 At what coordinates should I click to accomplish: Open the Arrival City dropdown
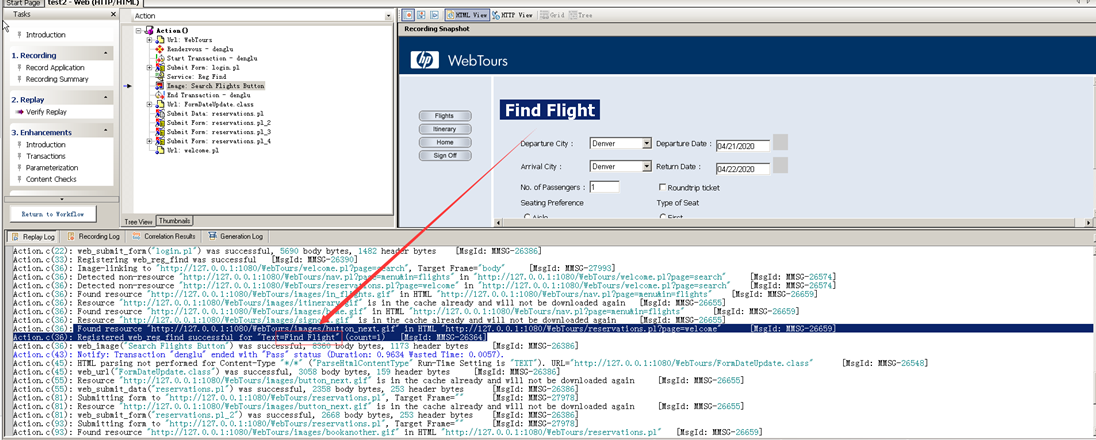pyautogui.click(x=646, y=166)
